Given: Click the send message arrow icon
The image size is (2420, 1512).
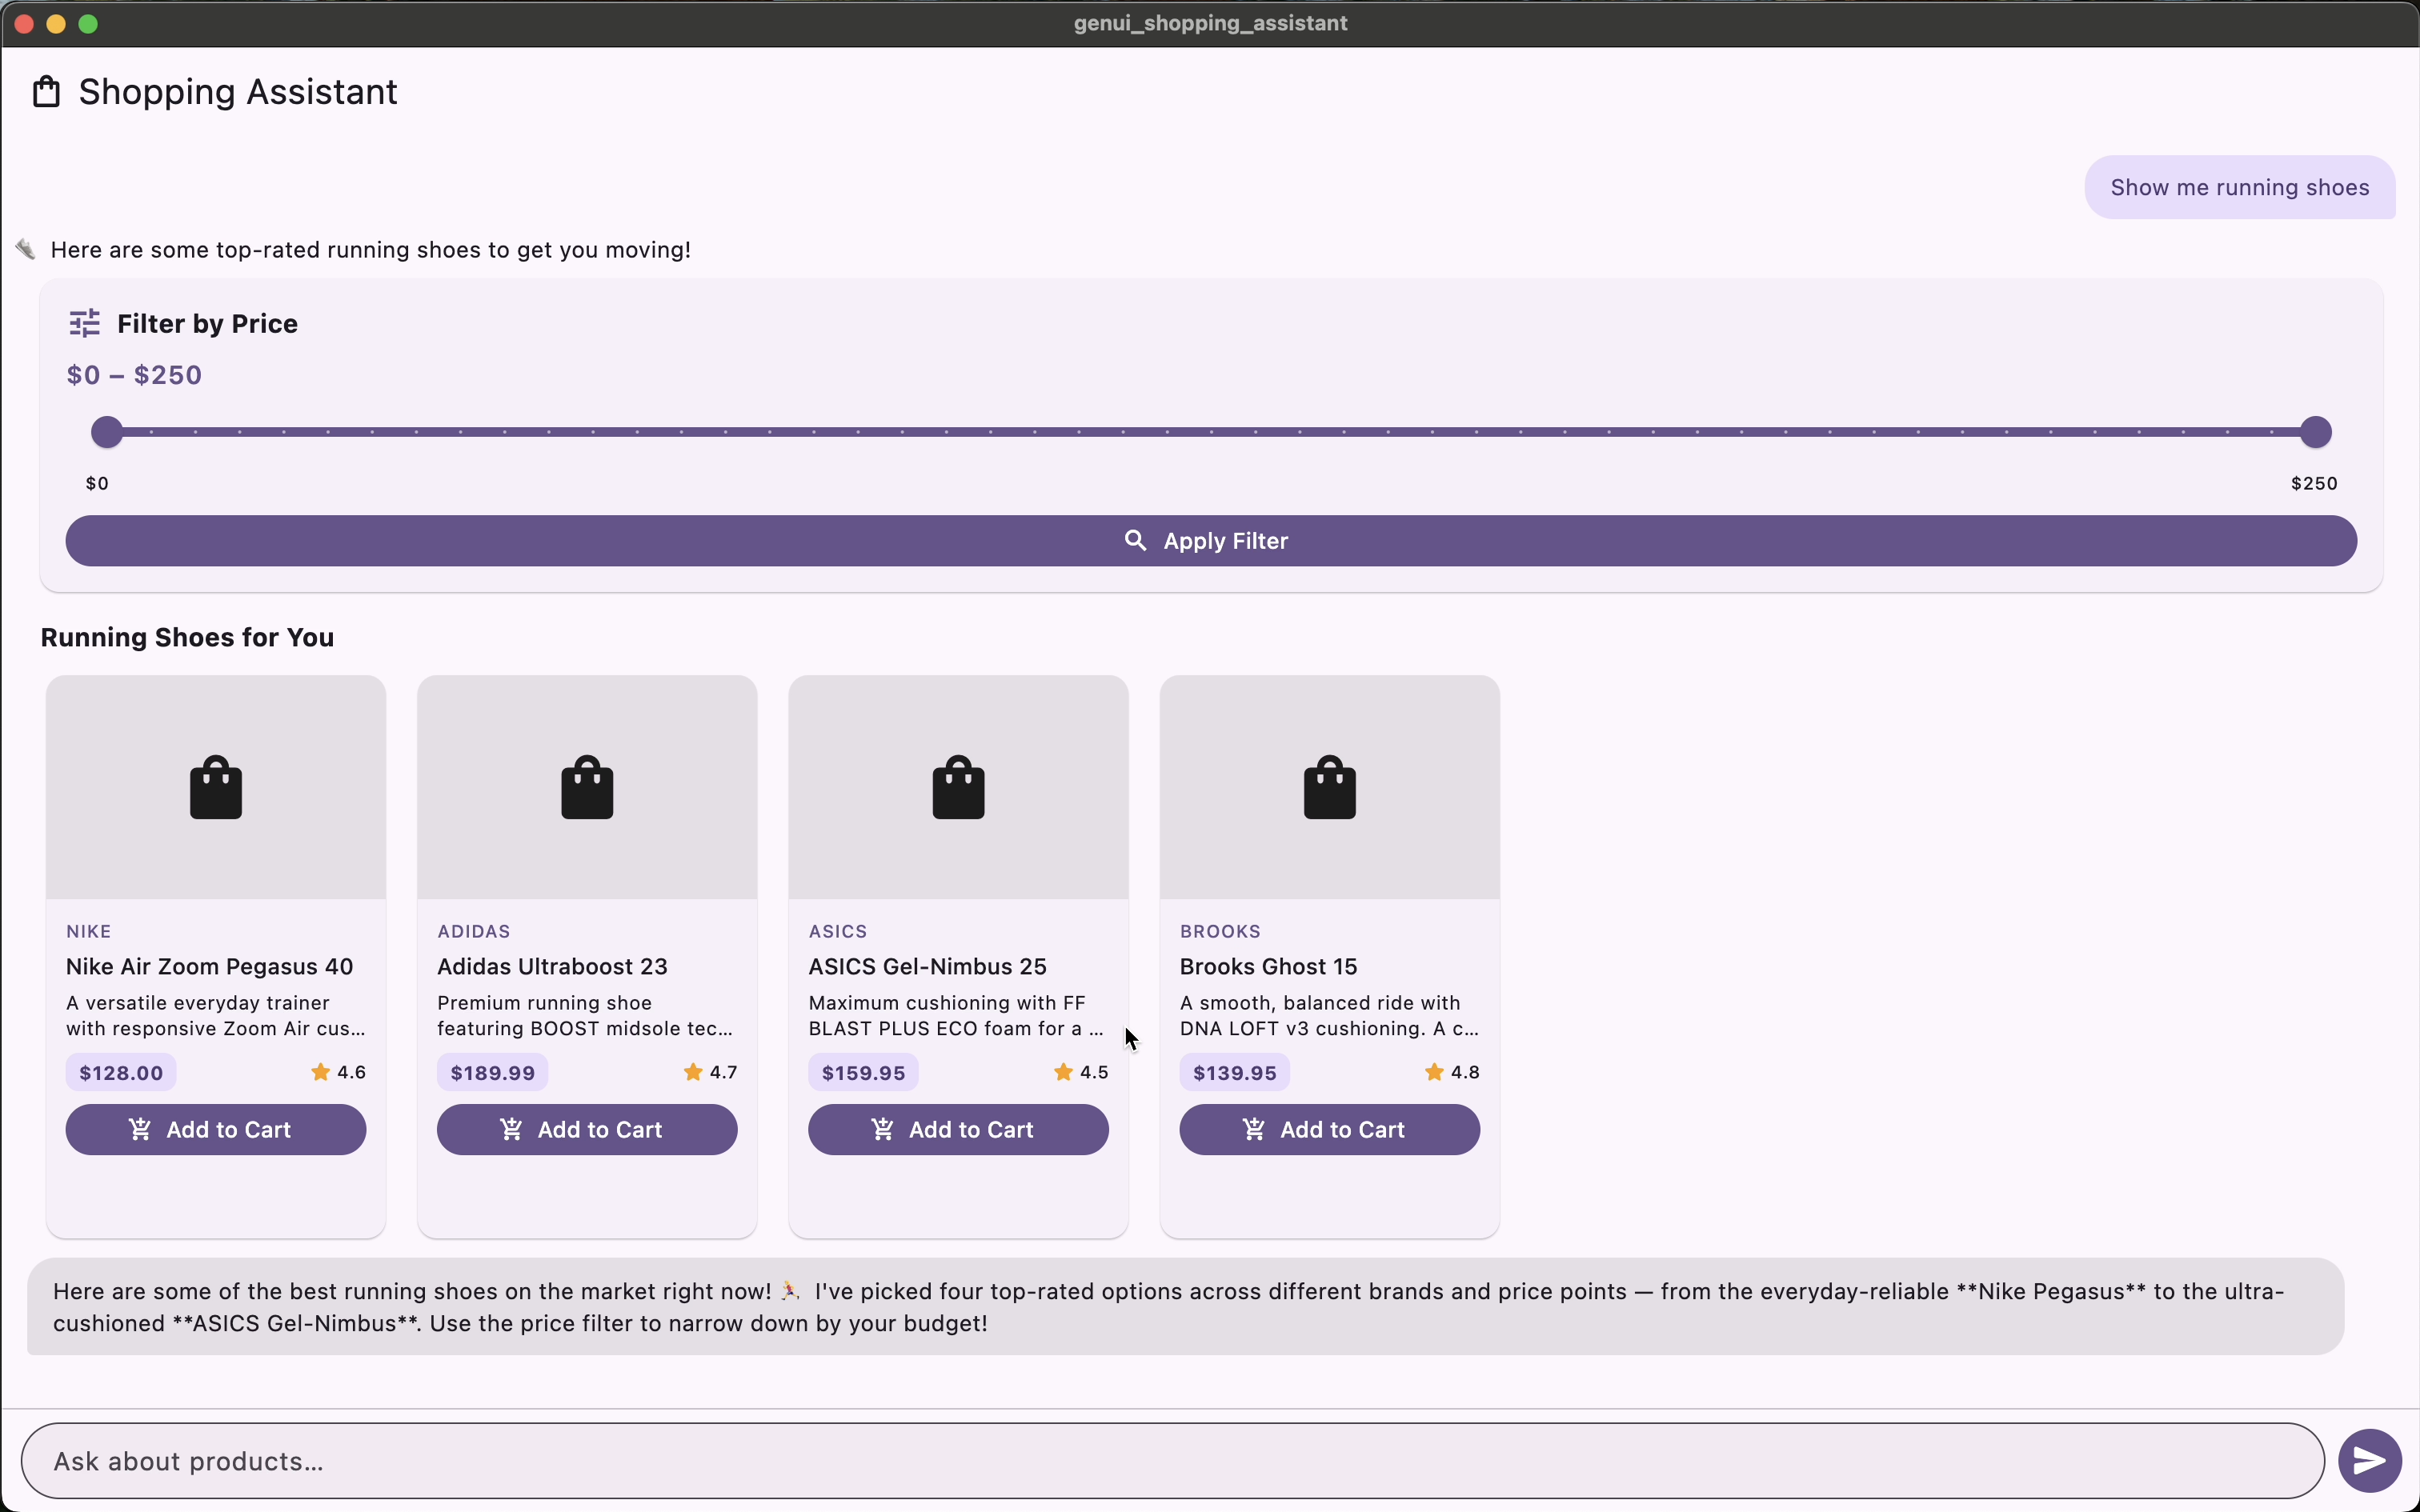Looking at the screenshot, I should pyautogui.click(x=2369, y=1461).
